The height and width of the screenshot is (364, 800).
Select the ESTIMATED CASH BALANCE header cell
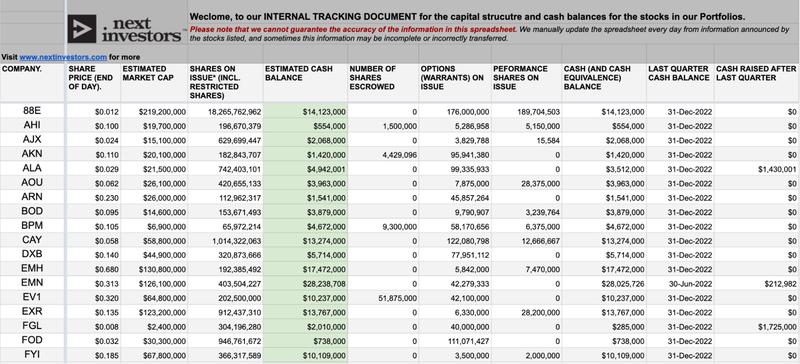coord(306,83)
